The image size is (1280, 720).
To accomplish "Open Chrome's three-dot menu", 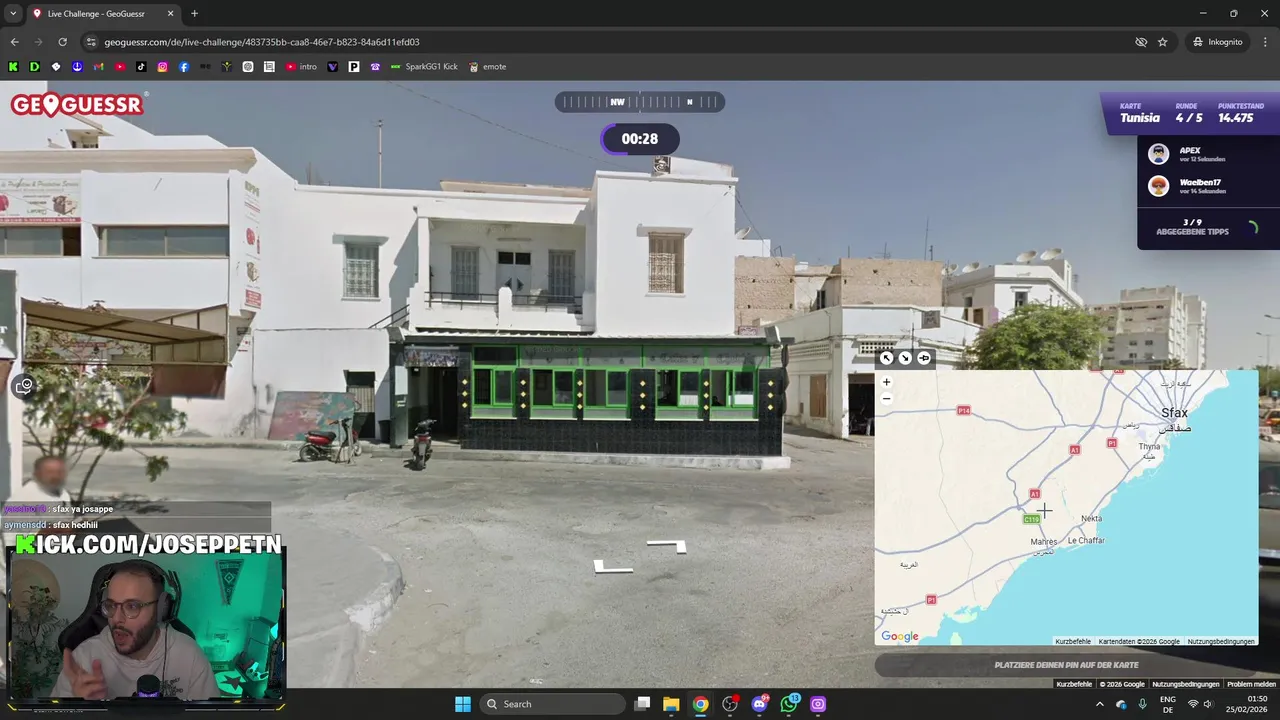I will (1266, 42).
